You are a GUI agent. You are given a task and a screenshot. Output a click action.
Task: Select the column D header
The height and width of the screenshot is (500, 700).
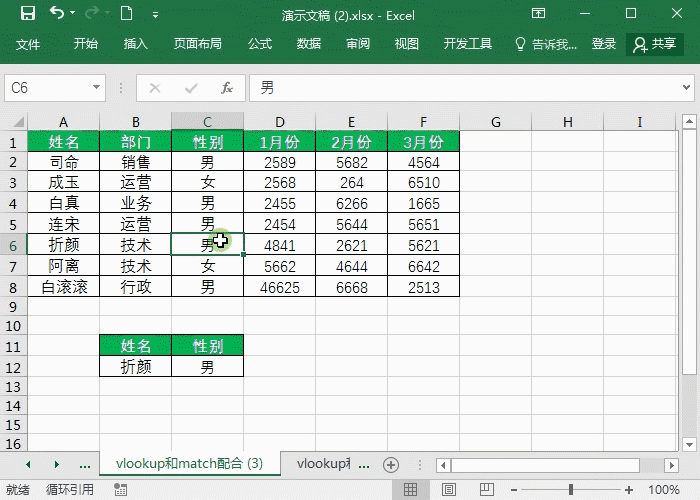[280, 122]
